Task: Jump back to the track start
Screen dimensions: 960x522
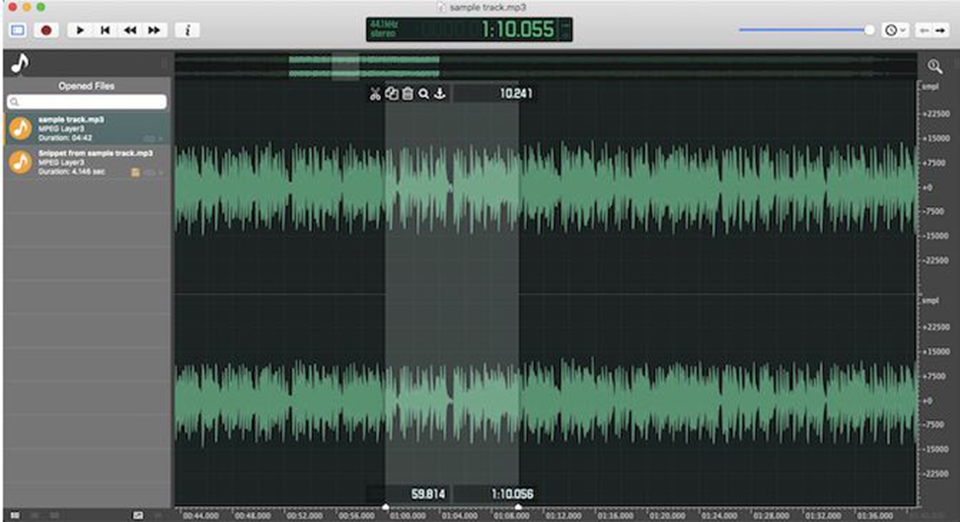Action: click(x=105, y=30)
